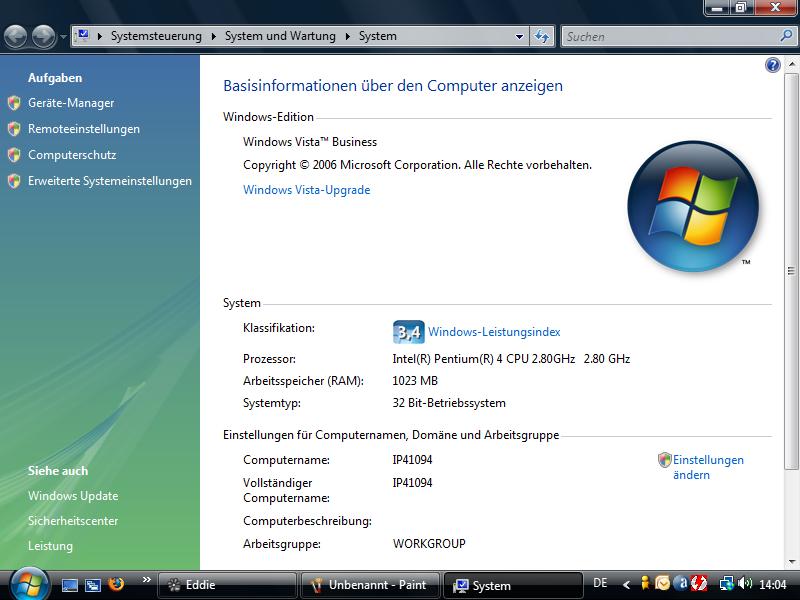Open the Geräte-Manager task link

[71, 103]
